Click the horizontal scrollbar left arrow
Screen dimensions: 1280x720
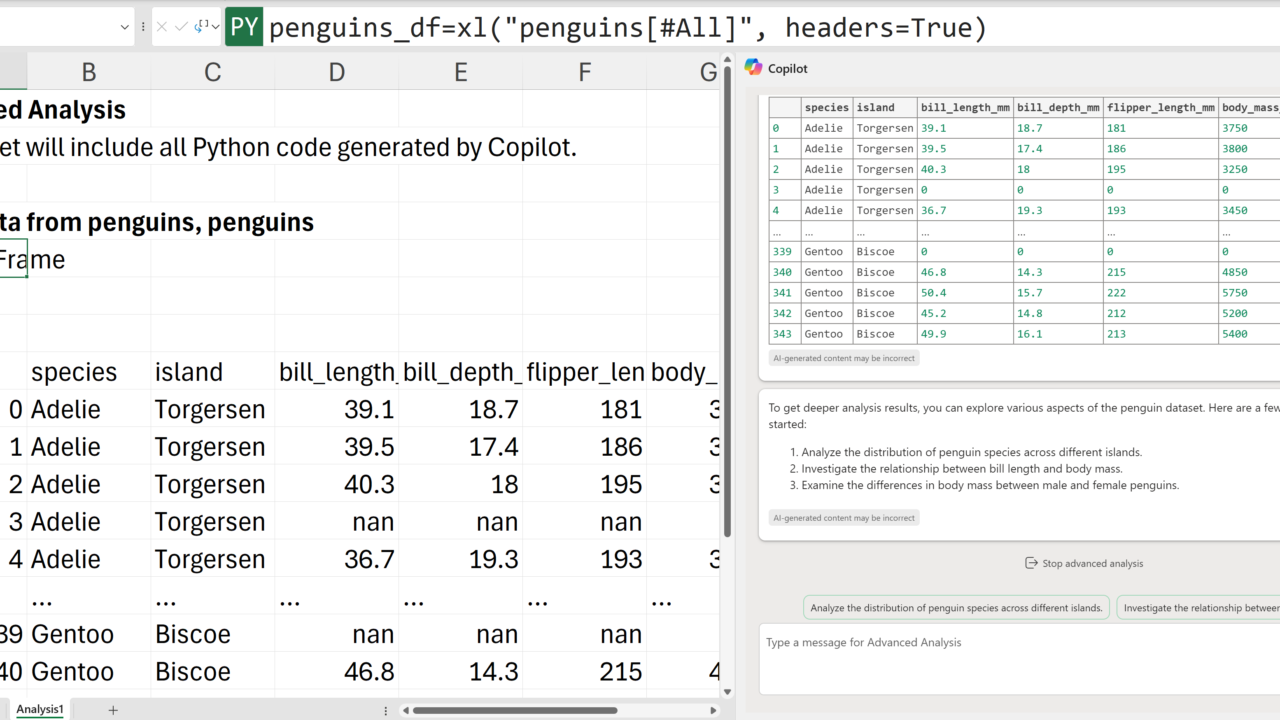405,710
